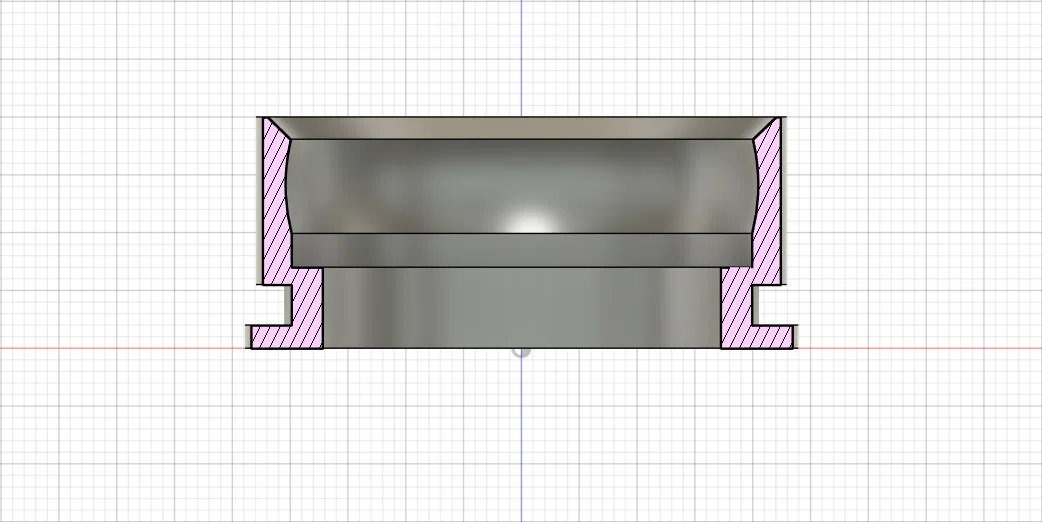Select the top chamfered inner rim face
The image size is (1042, 522).
pyautogui.click(x=522, y=128)
